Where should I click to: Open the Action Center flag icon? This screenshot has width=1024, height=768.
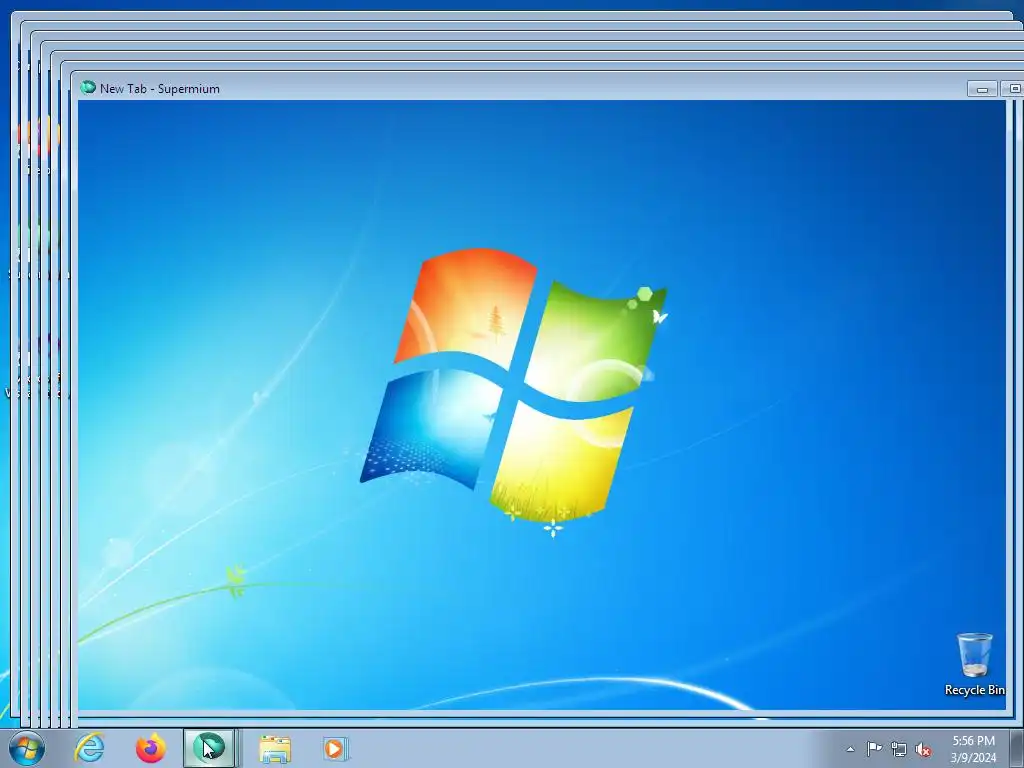point(874,749)
